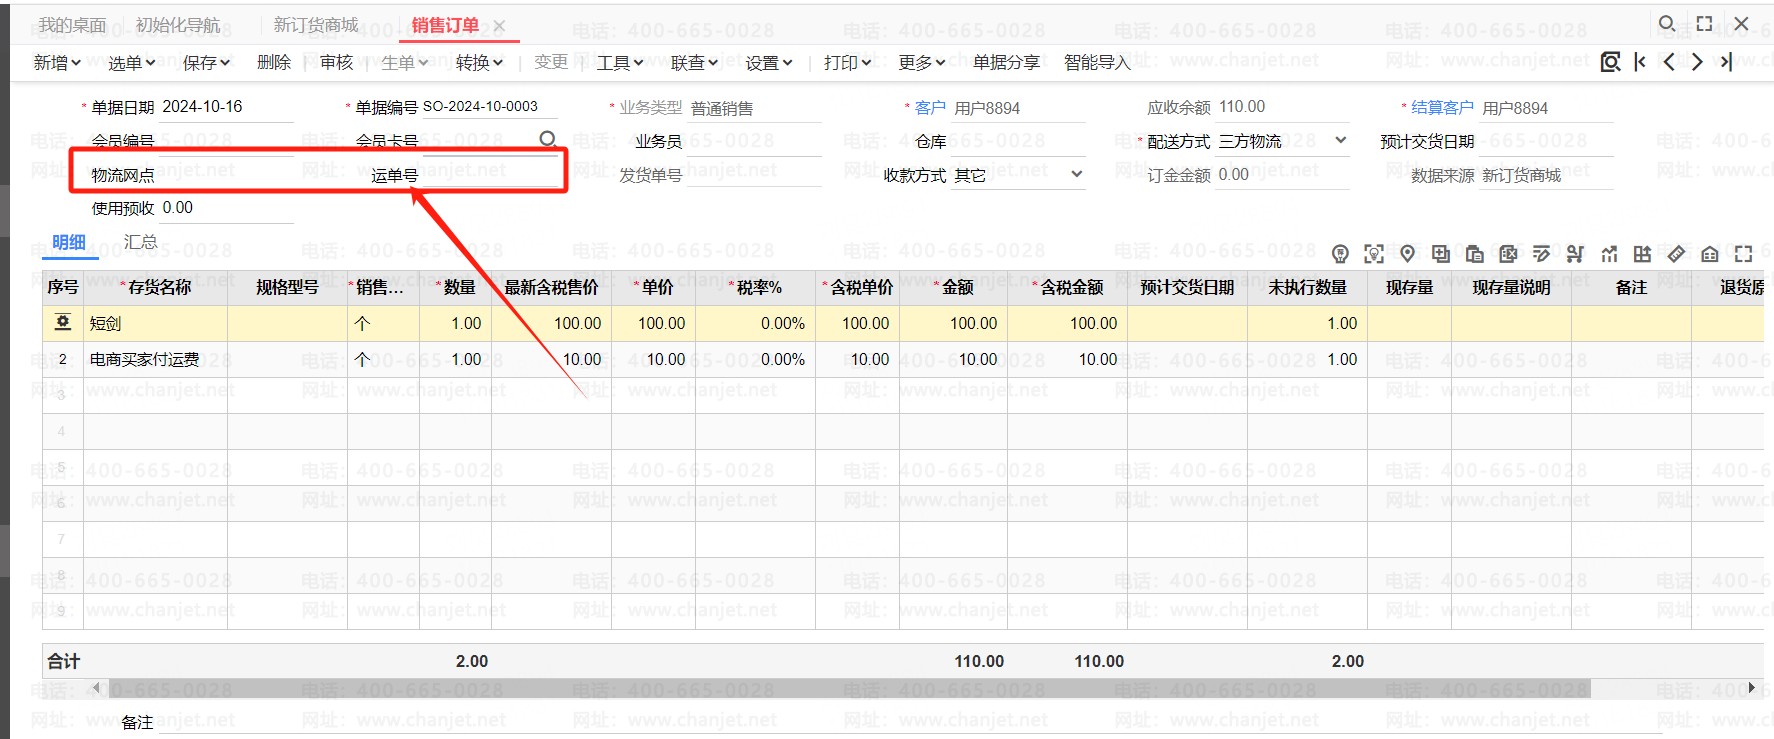Click the gear icon on the 短剑 row
1774x739 pixels.
point(63,322)
